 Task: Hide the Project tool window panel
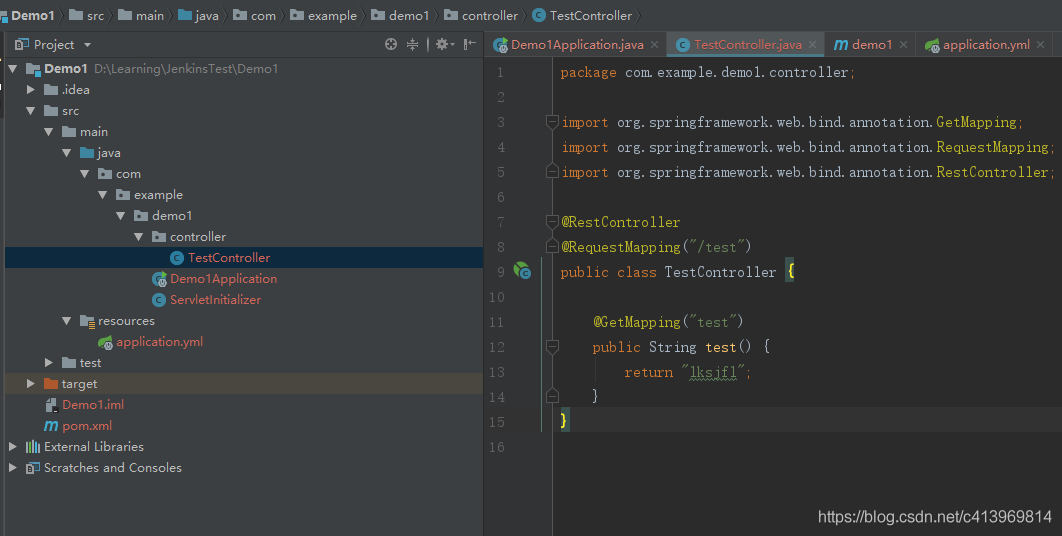(469, 44)
